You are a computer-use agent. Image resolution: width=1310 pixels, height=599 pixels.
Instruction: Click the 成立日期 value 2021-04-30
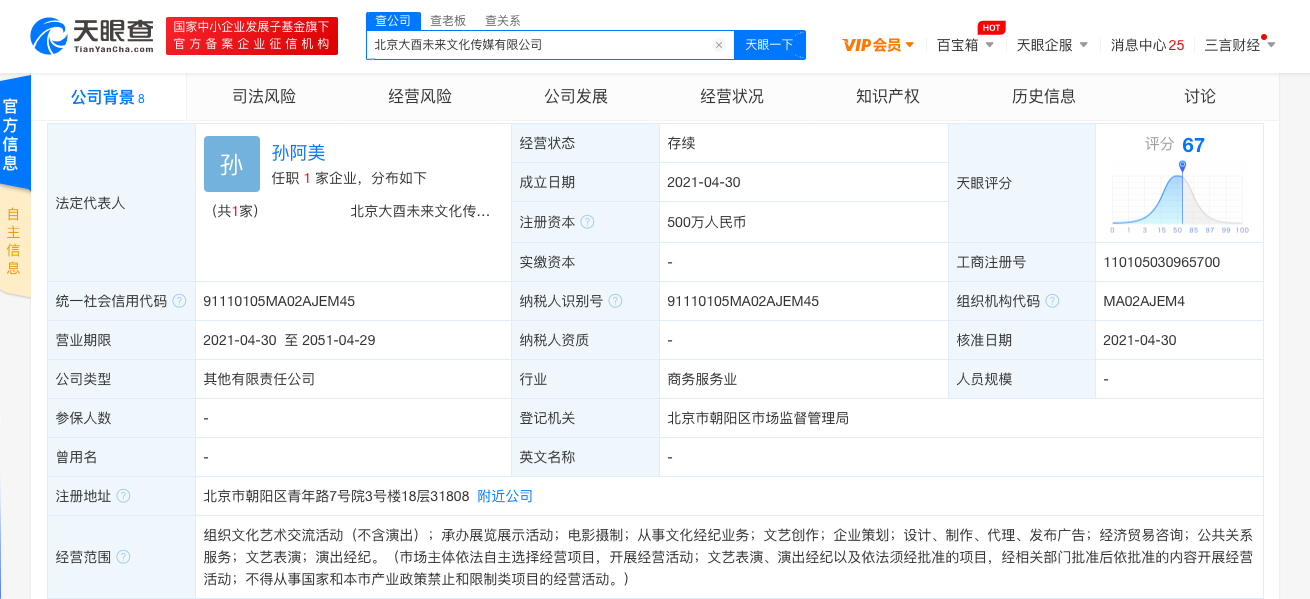pyautogui.click(x=704, y=182)
